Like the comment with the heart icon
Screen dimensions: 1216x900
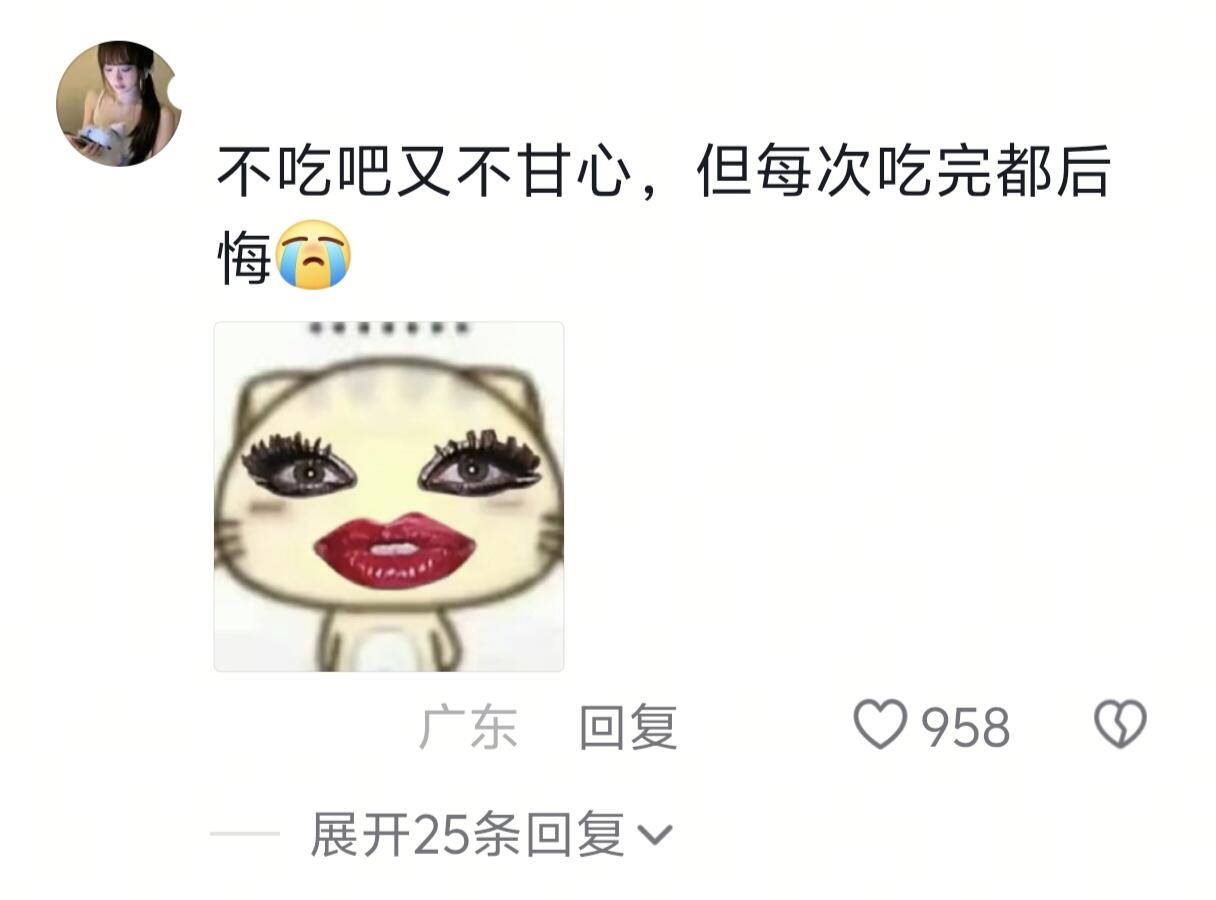tap(880, 725)
